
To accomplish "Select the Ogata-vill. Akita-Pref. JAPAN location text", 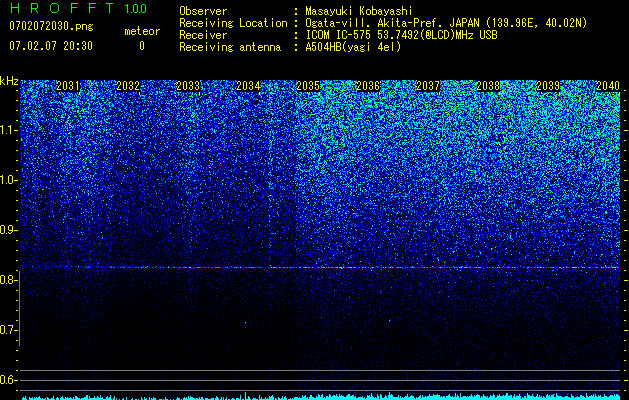I will click(x=446, y=23).
